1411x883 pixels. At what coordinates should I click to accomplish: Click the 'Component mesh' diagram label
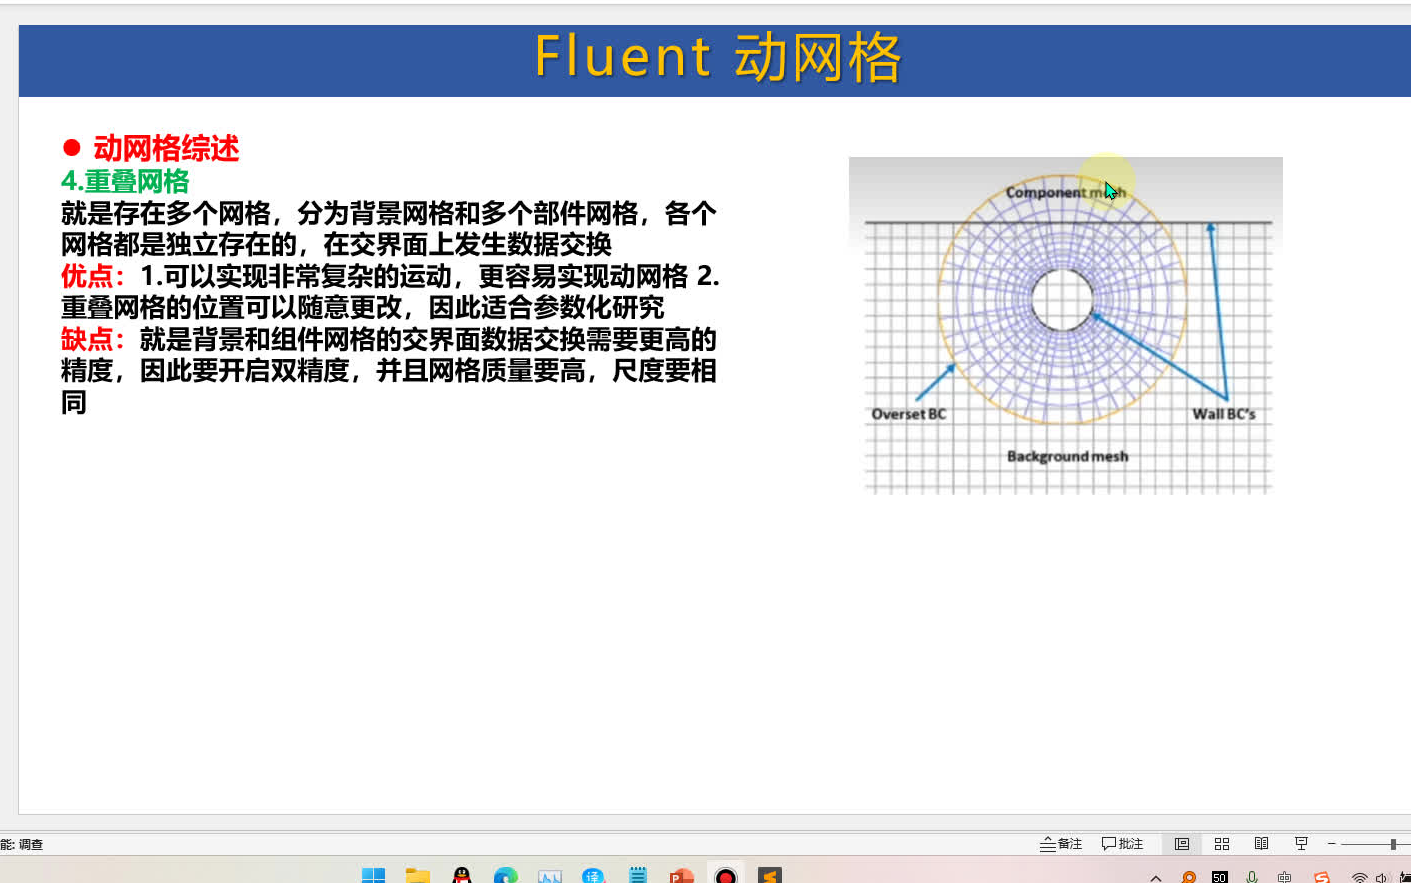[1065, 192]
